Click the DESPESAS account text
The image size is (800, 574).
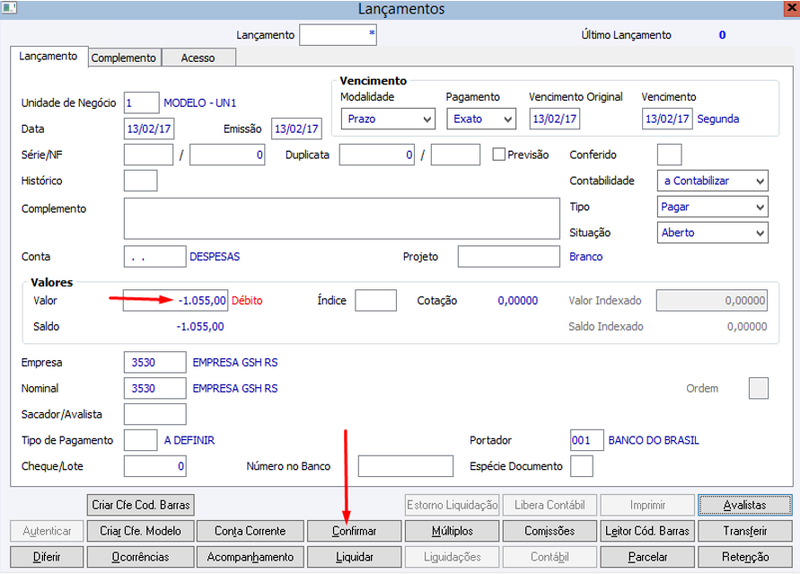[x=215, y=257]
